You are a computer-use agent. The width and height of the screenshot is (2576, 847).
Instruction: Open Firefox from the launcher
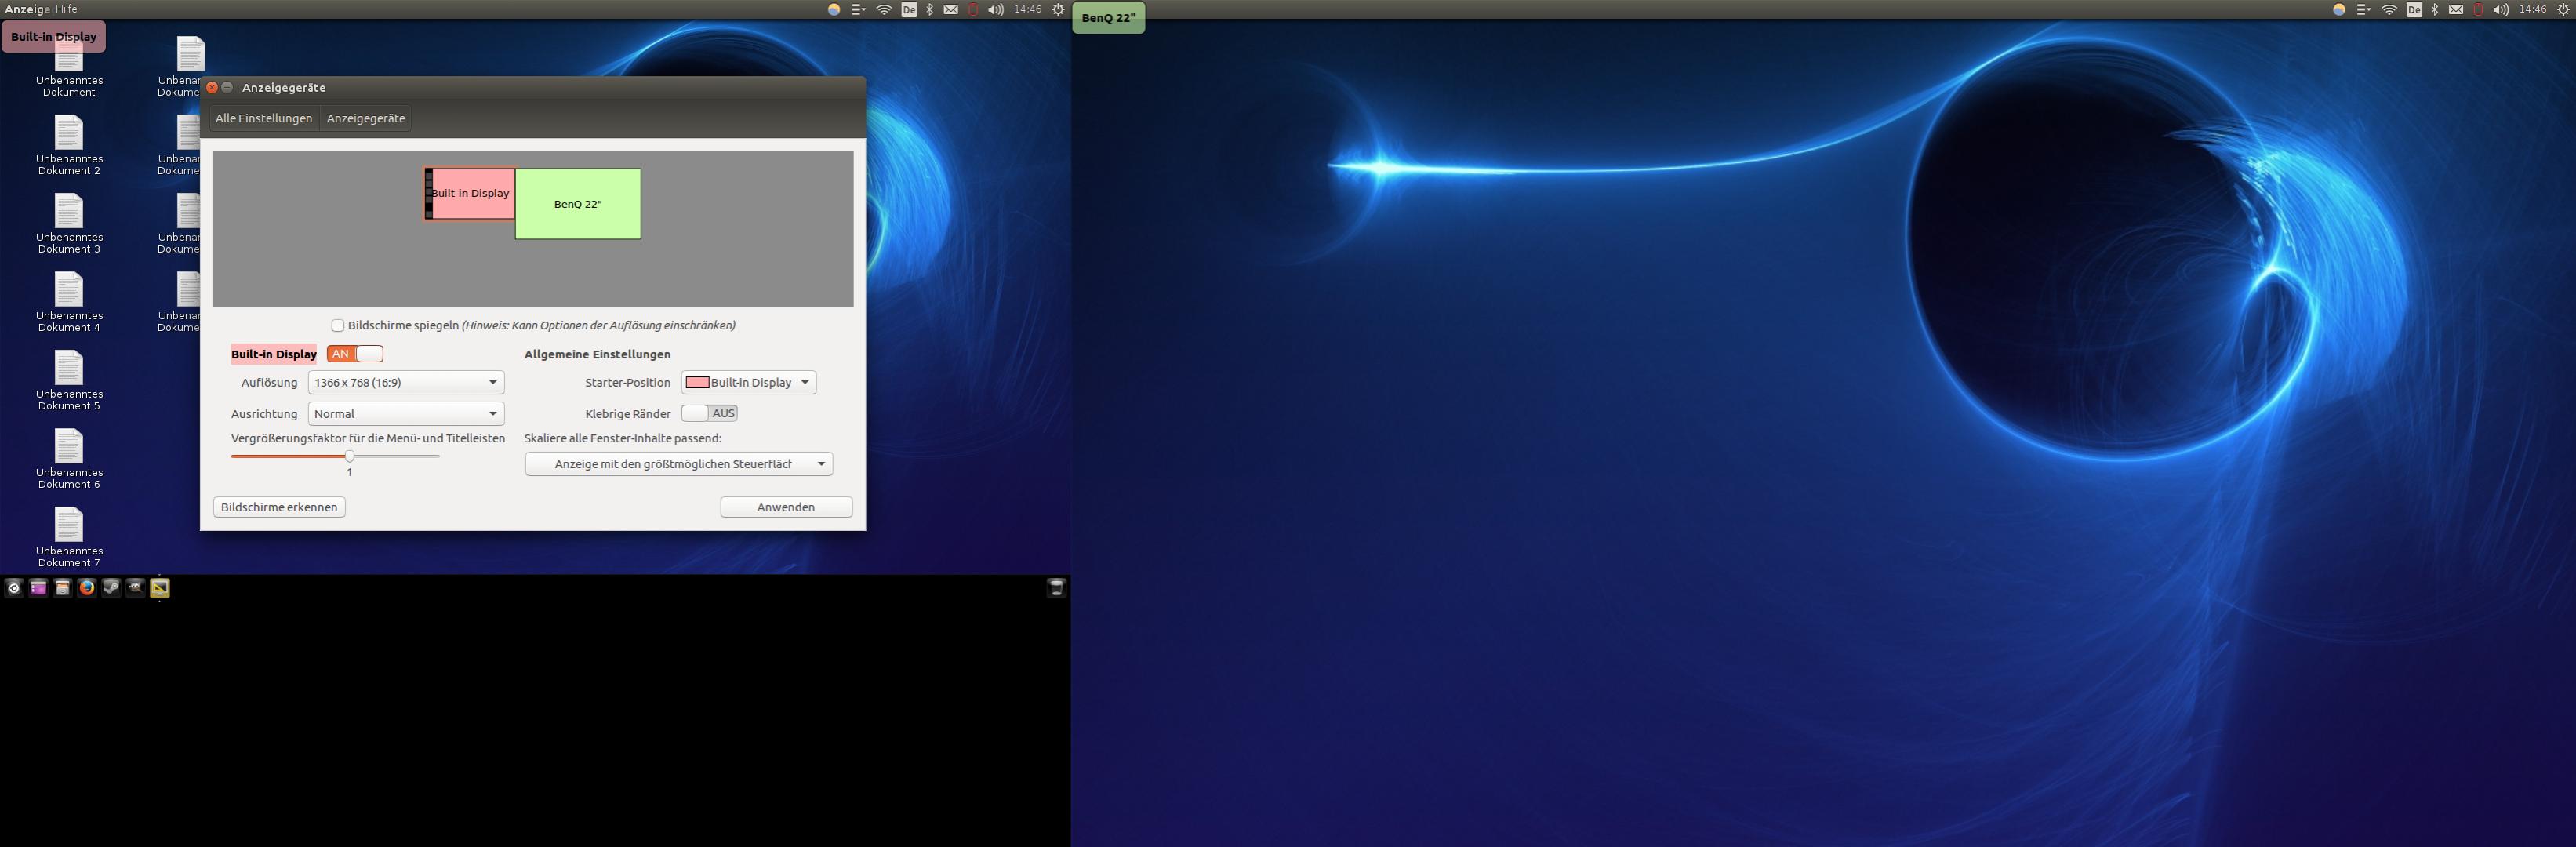tap(87, 588)
